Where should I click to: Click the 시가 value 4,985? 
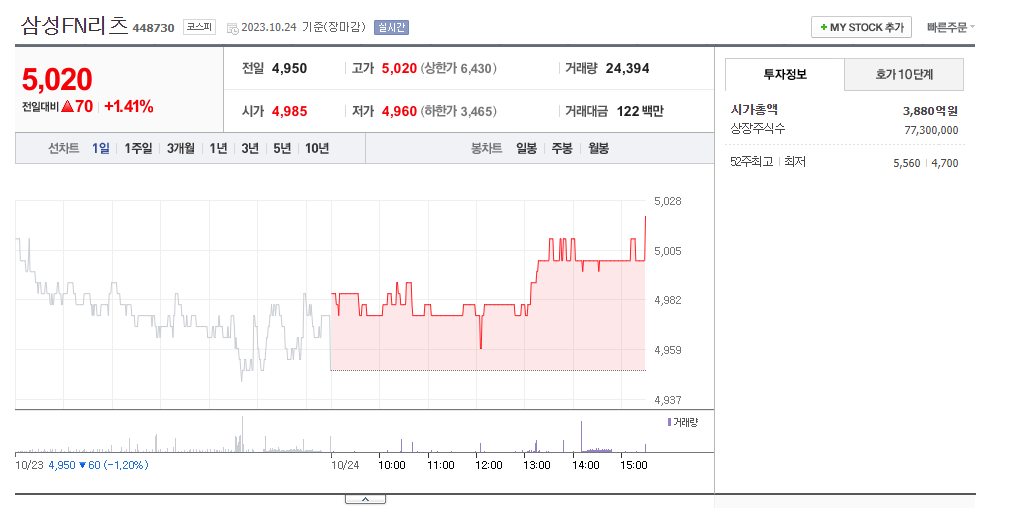pos(289,111)
